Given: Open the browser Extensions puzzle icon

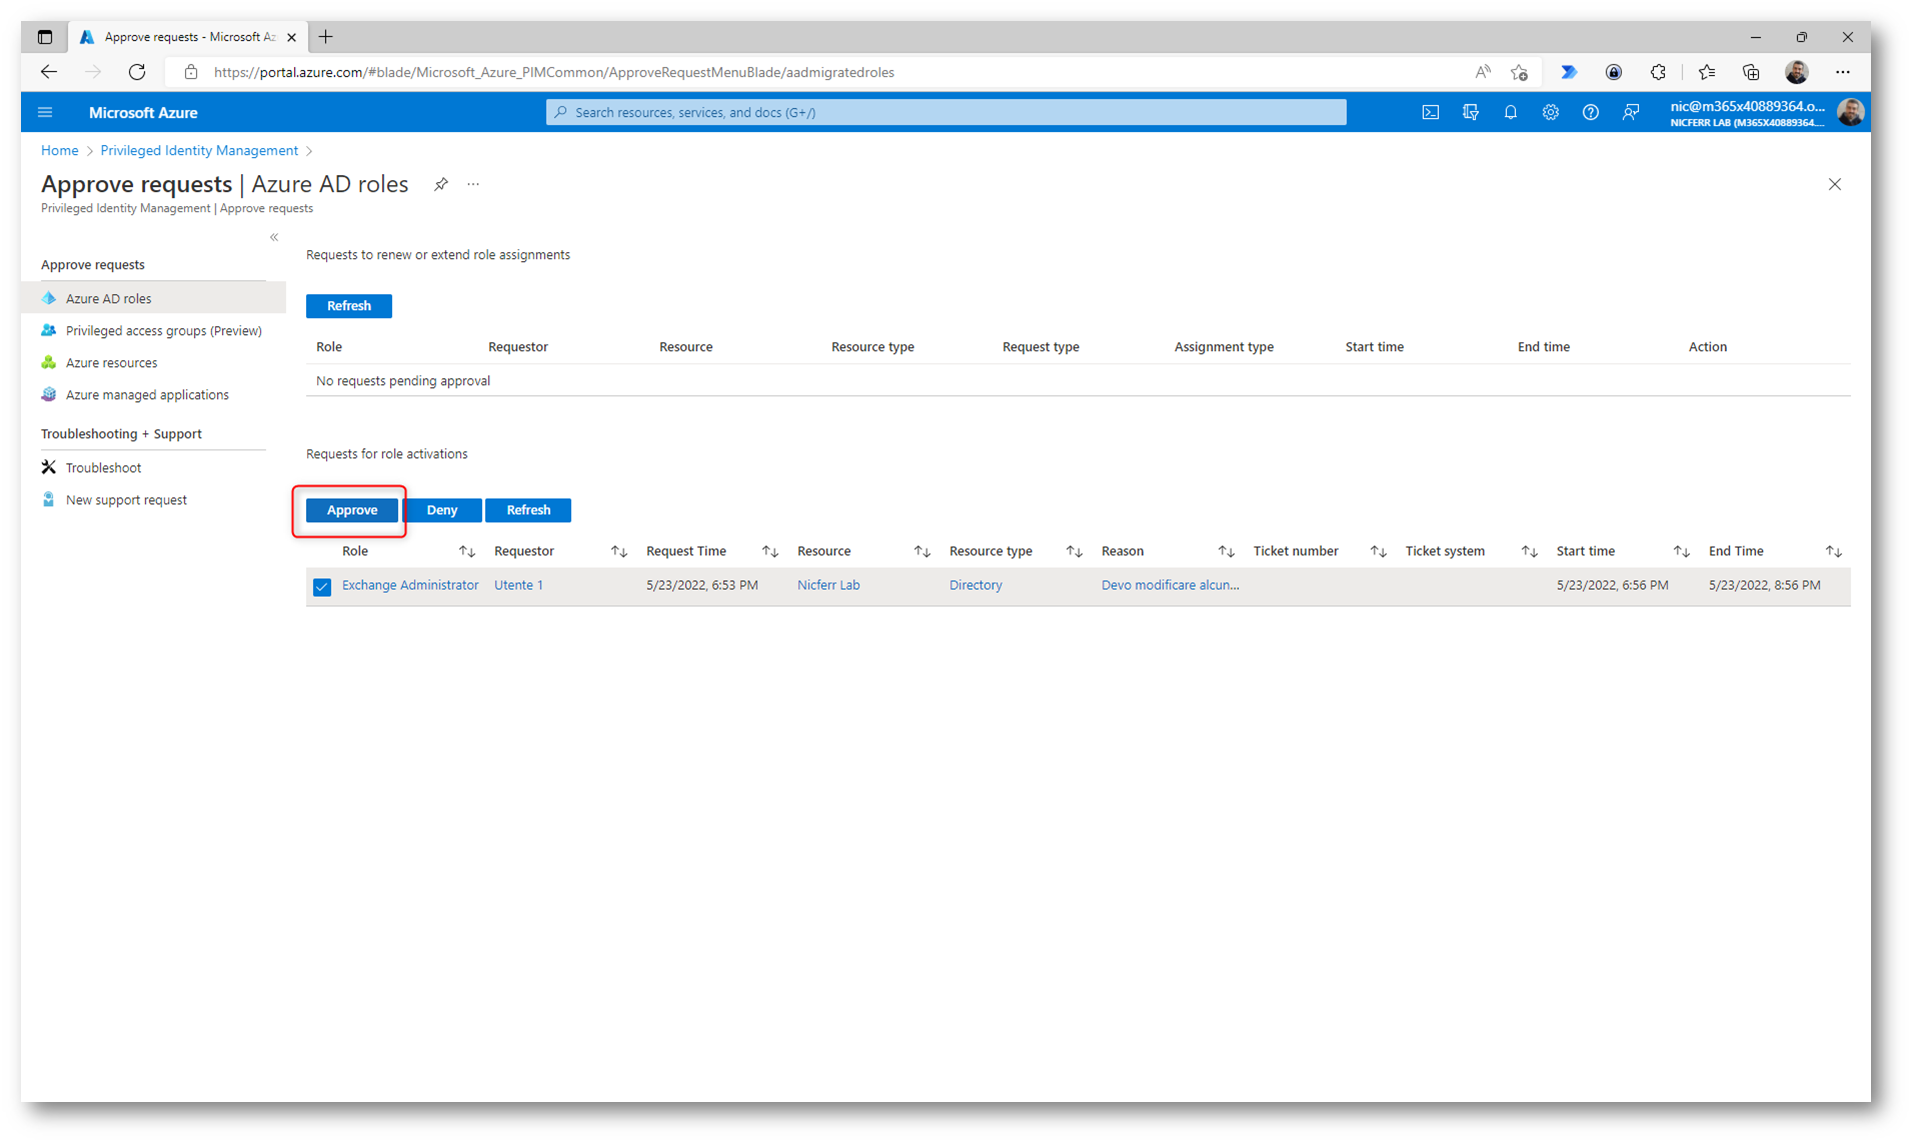Looking at the screenshot, I should point(1657,72).
